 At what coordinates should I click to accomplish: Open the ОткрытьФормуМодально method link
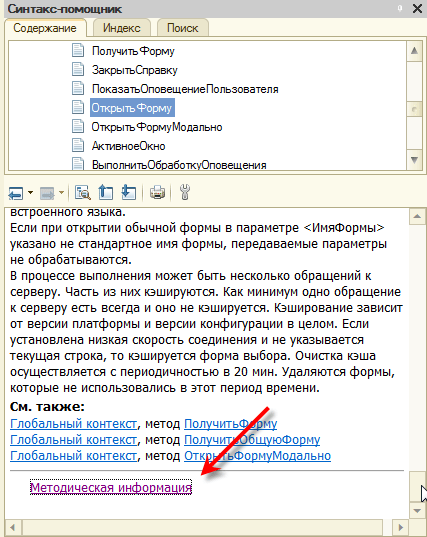pos(258,456)
